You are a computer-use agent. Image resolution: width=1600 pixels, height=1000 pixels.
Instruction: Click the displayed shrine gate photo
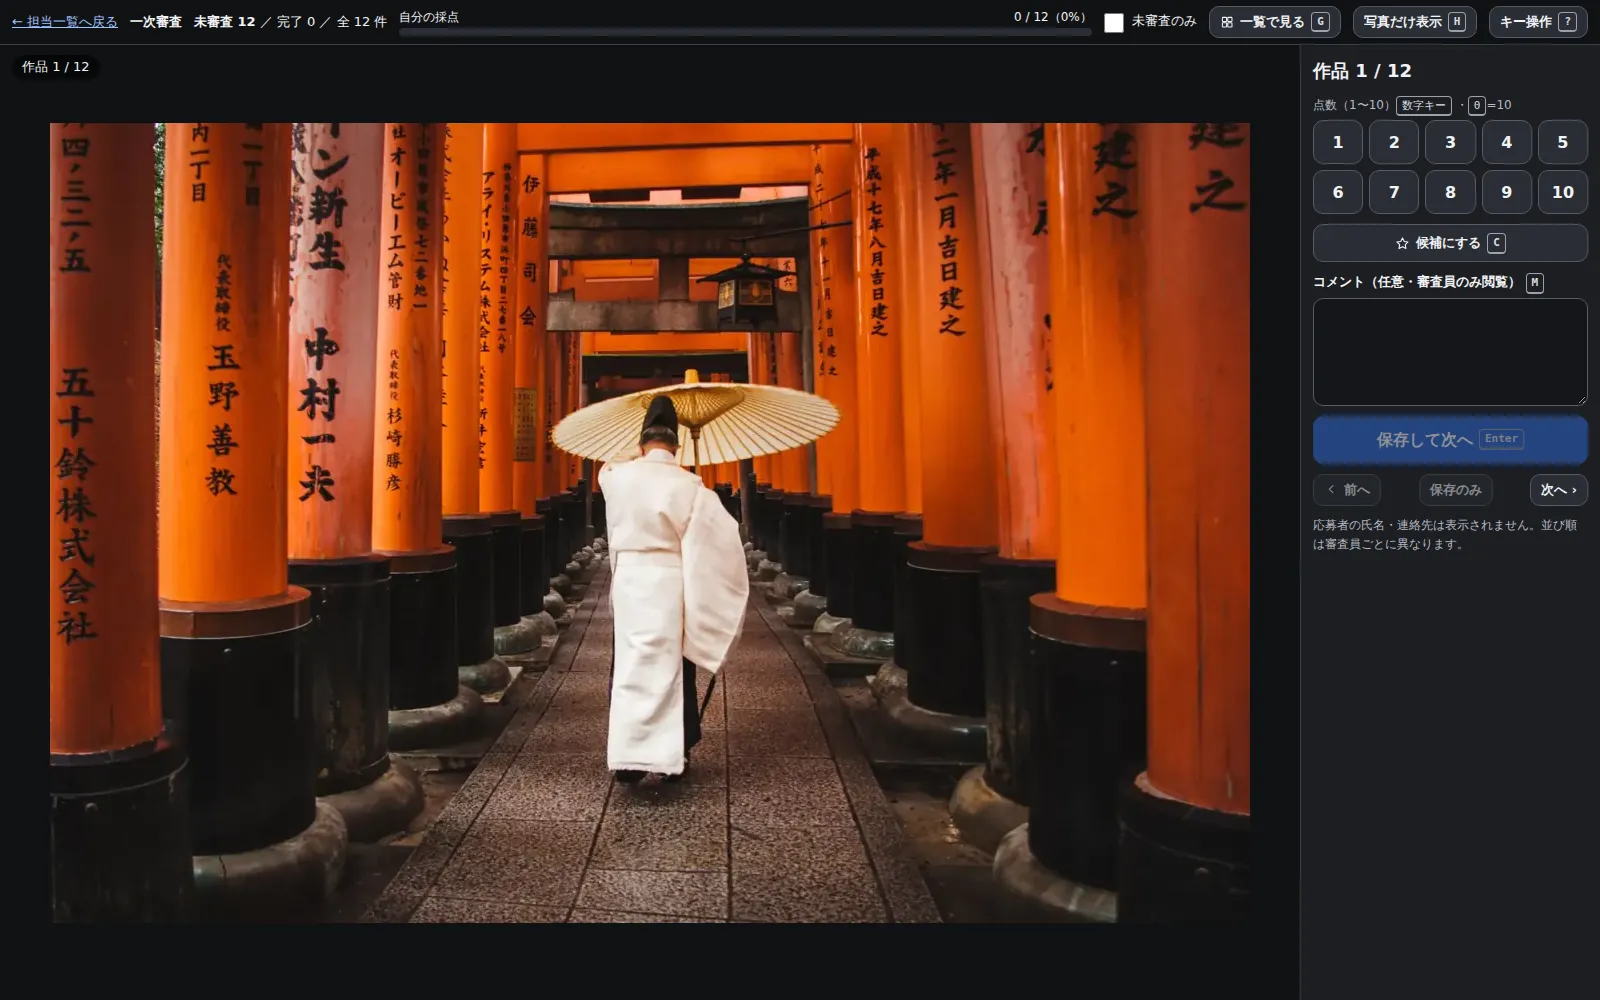[650, 522]
